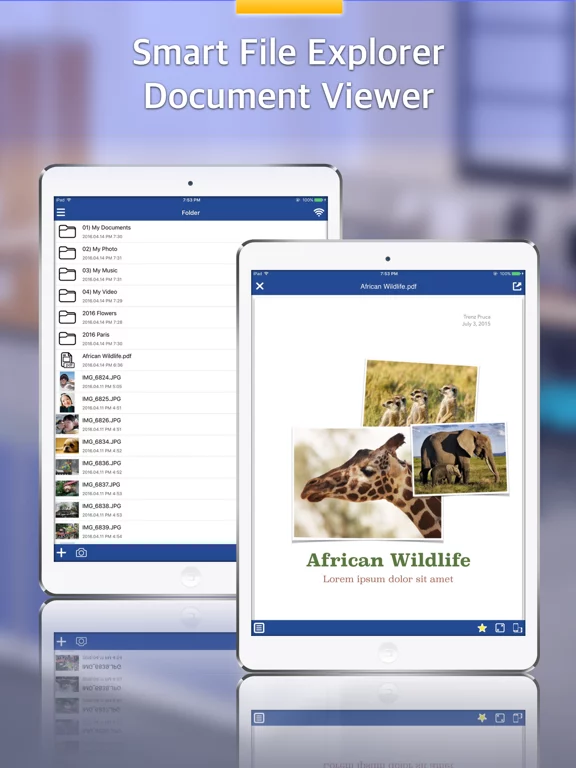This screenshot has height=768, width=576.
Task: Click the green 'African Wildlife' heading
Action: point(388,560)
